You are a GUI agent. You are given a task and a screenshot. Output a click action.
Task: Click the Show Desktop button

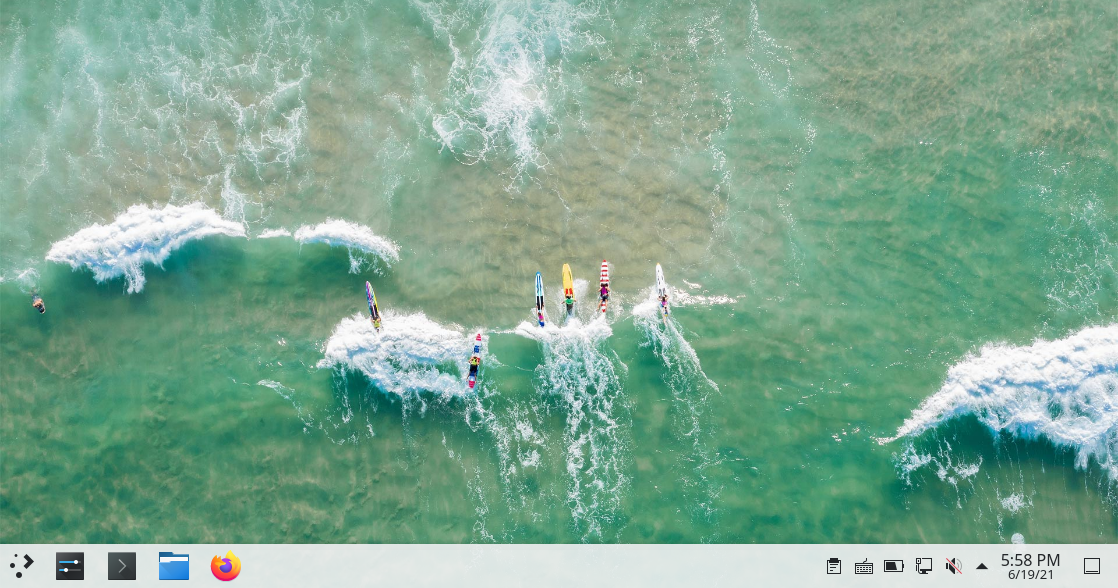(1092, 566)
